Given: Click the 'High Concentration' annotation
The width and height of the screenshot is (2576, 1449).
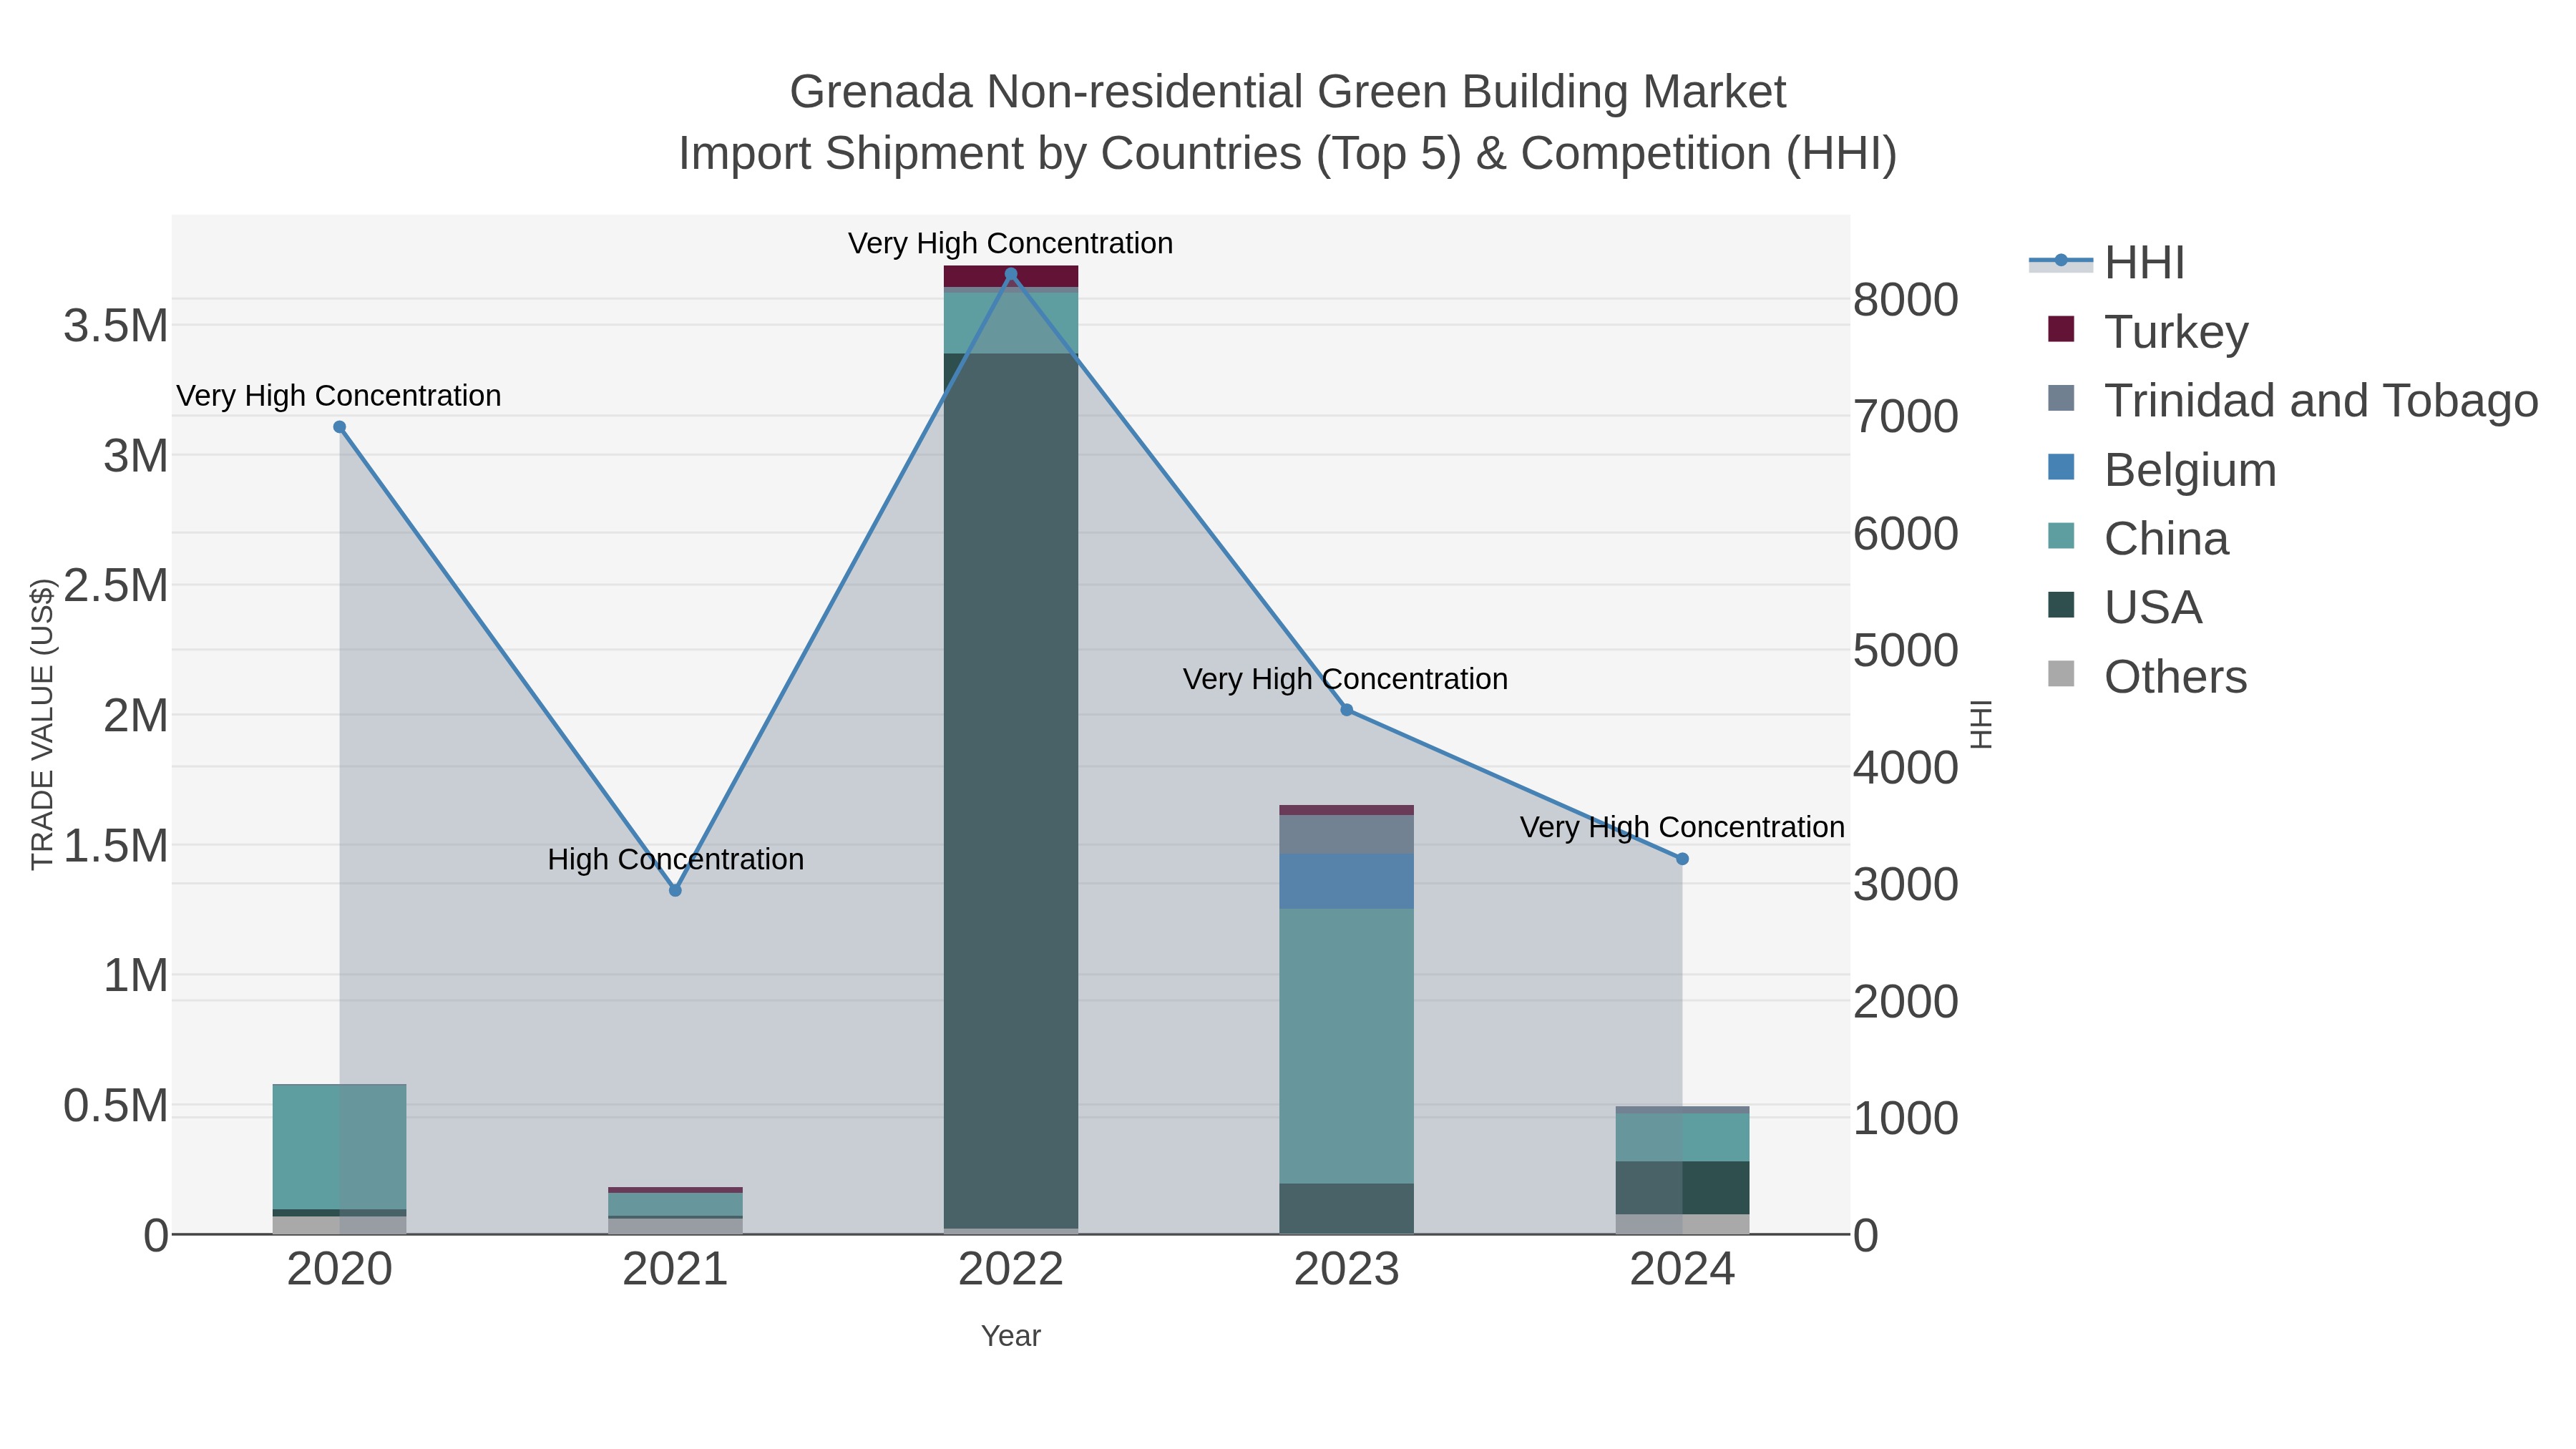Looking at the screenshot, I should [675, 859].
